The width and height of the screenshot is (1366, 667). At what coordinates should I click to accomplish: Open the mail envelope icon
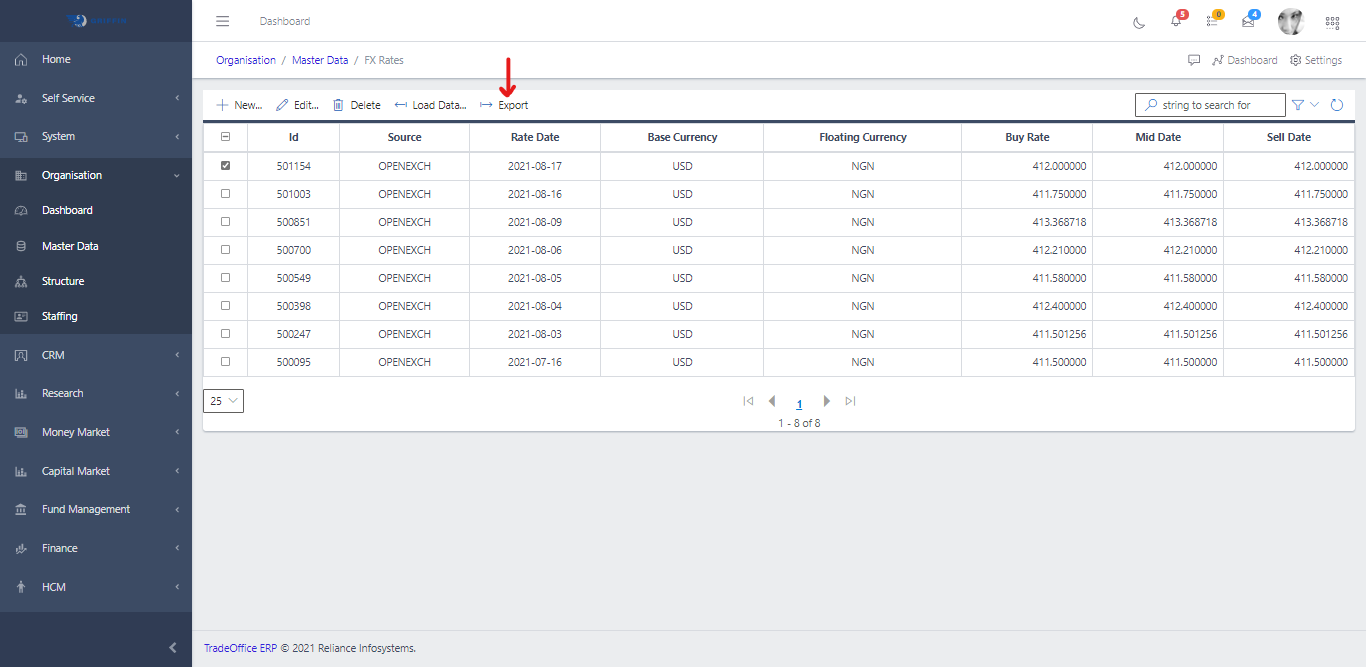(1248, 21)
